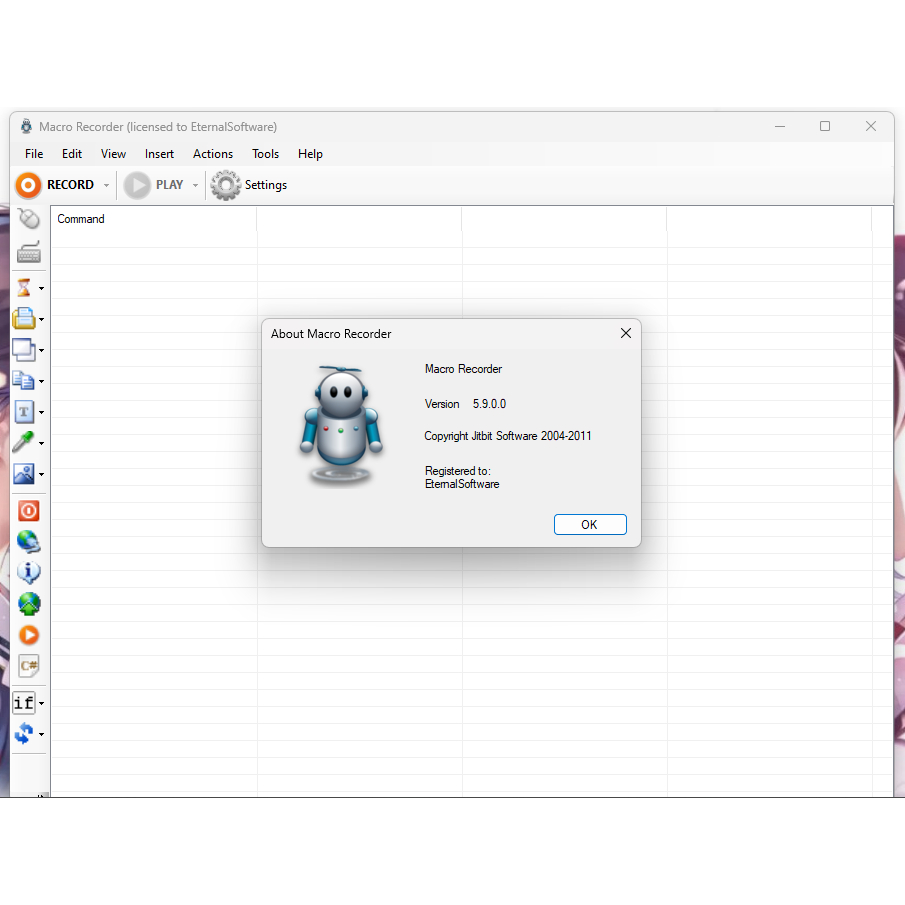Click the PLAY text label in toolbar

[x=169, y=185]
